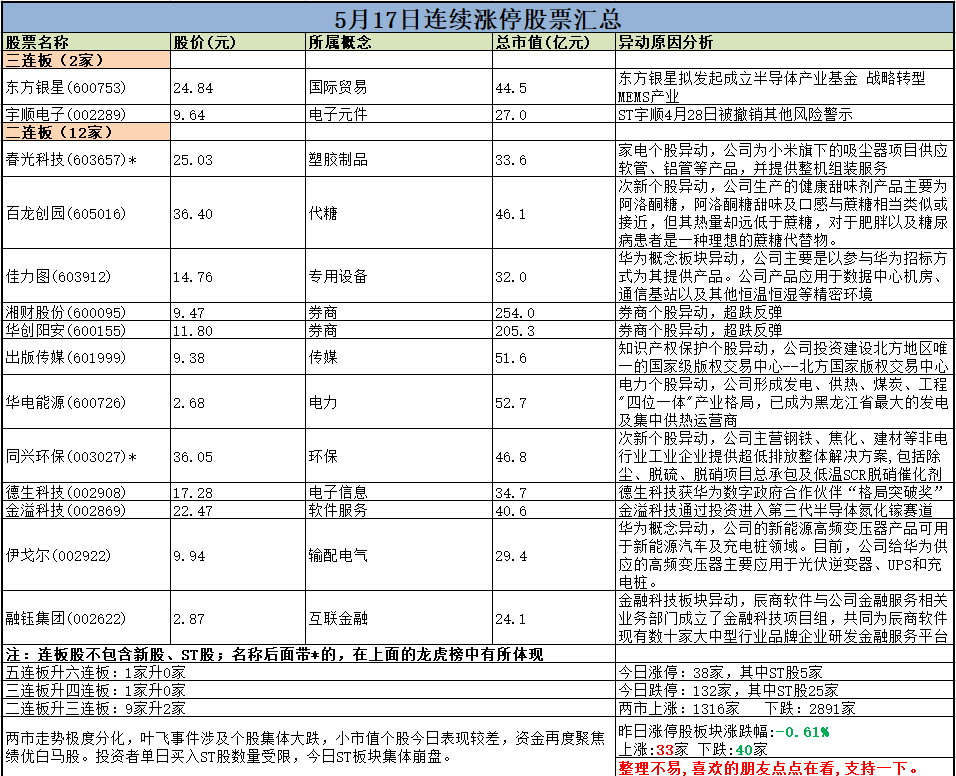Select stock name 百龙创园(605016)

click(x=66, y=213)
